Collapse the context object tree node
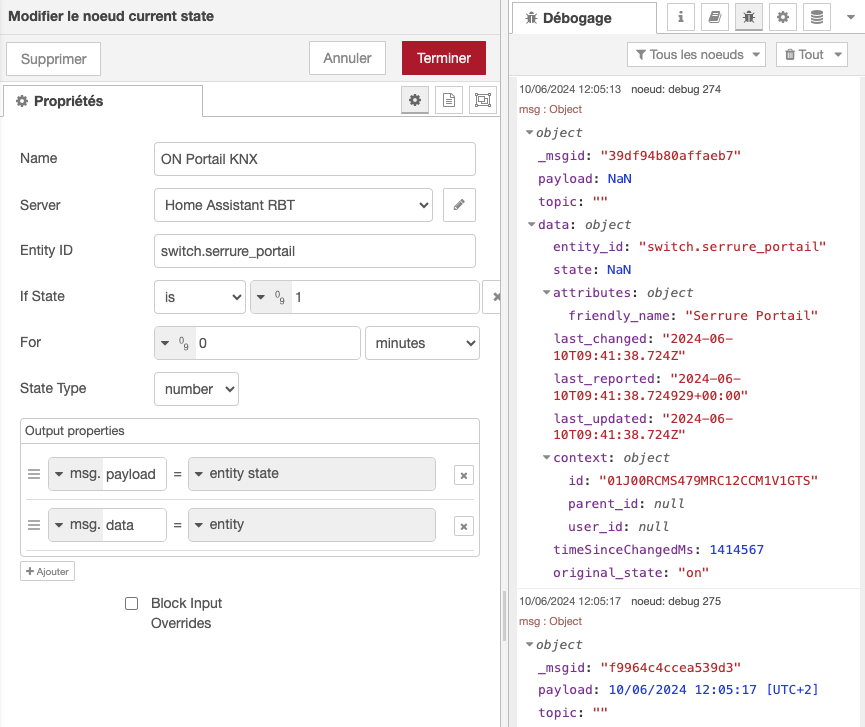 click(547, 457)
